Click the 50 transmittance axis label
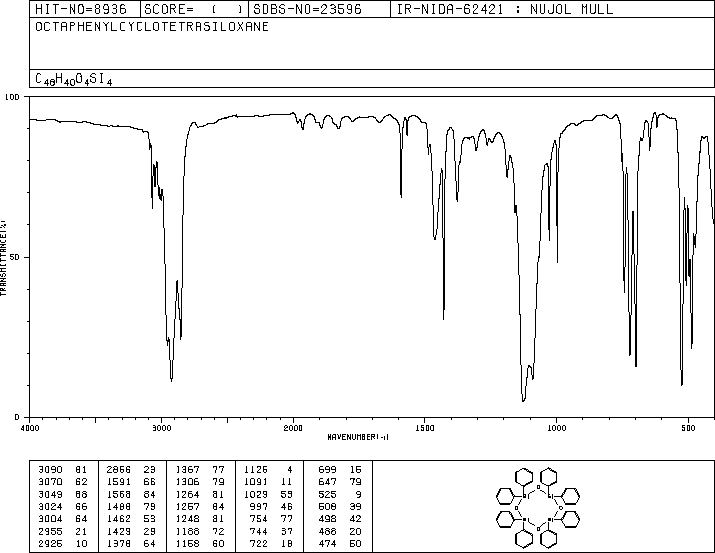Image resolution: width=715 pixels, height=553 pixels. [15, 257]
